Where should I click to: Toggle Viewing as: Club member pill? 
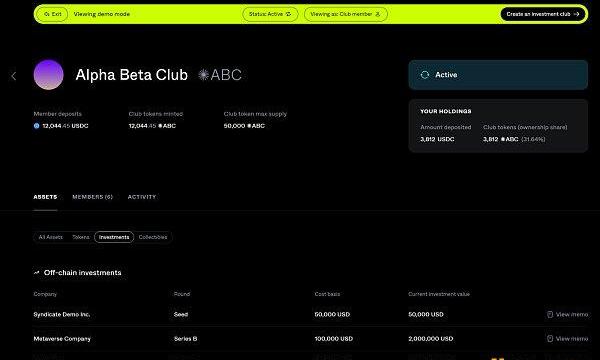pyautogui.click(x=346, y=14)
